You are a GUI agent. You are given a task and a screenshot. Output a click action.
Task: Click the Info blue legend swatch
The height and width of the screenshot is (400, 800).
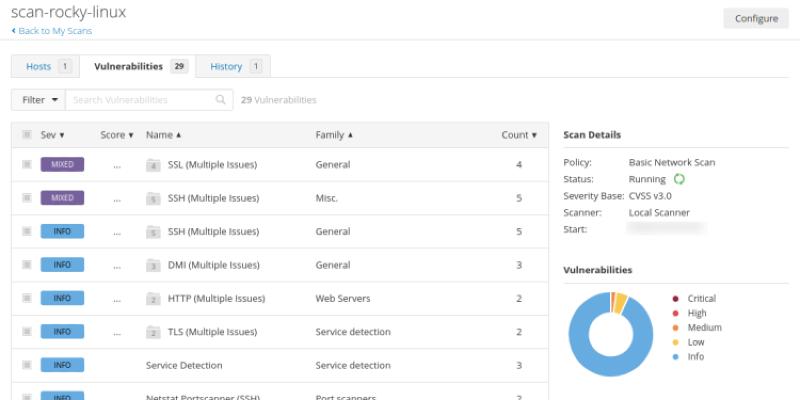676,357
